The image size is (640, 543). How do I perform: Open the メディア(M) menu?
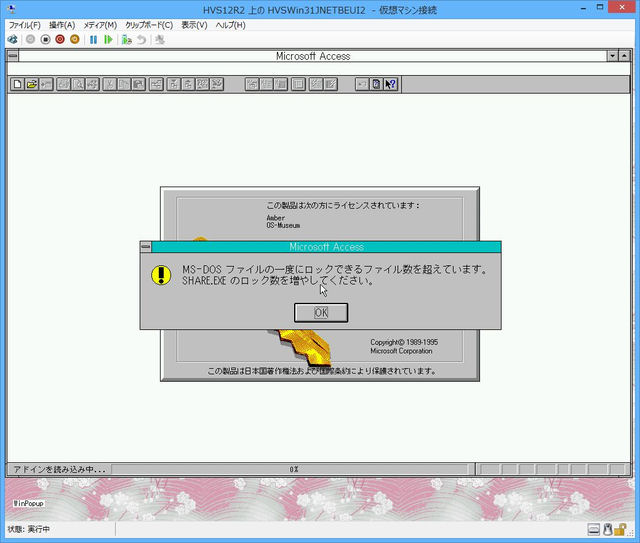(100, 25)
